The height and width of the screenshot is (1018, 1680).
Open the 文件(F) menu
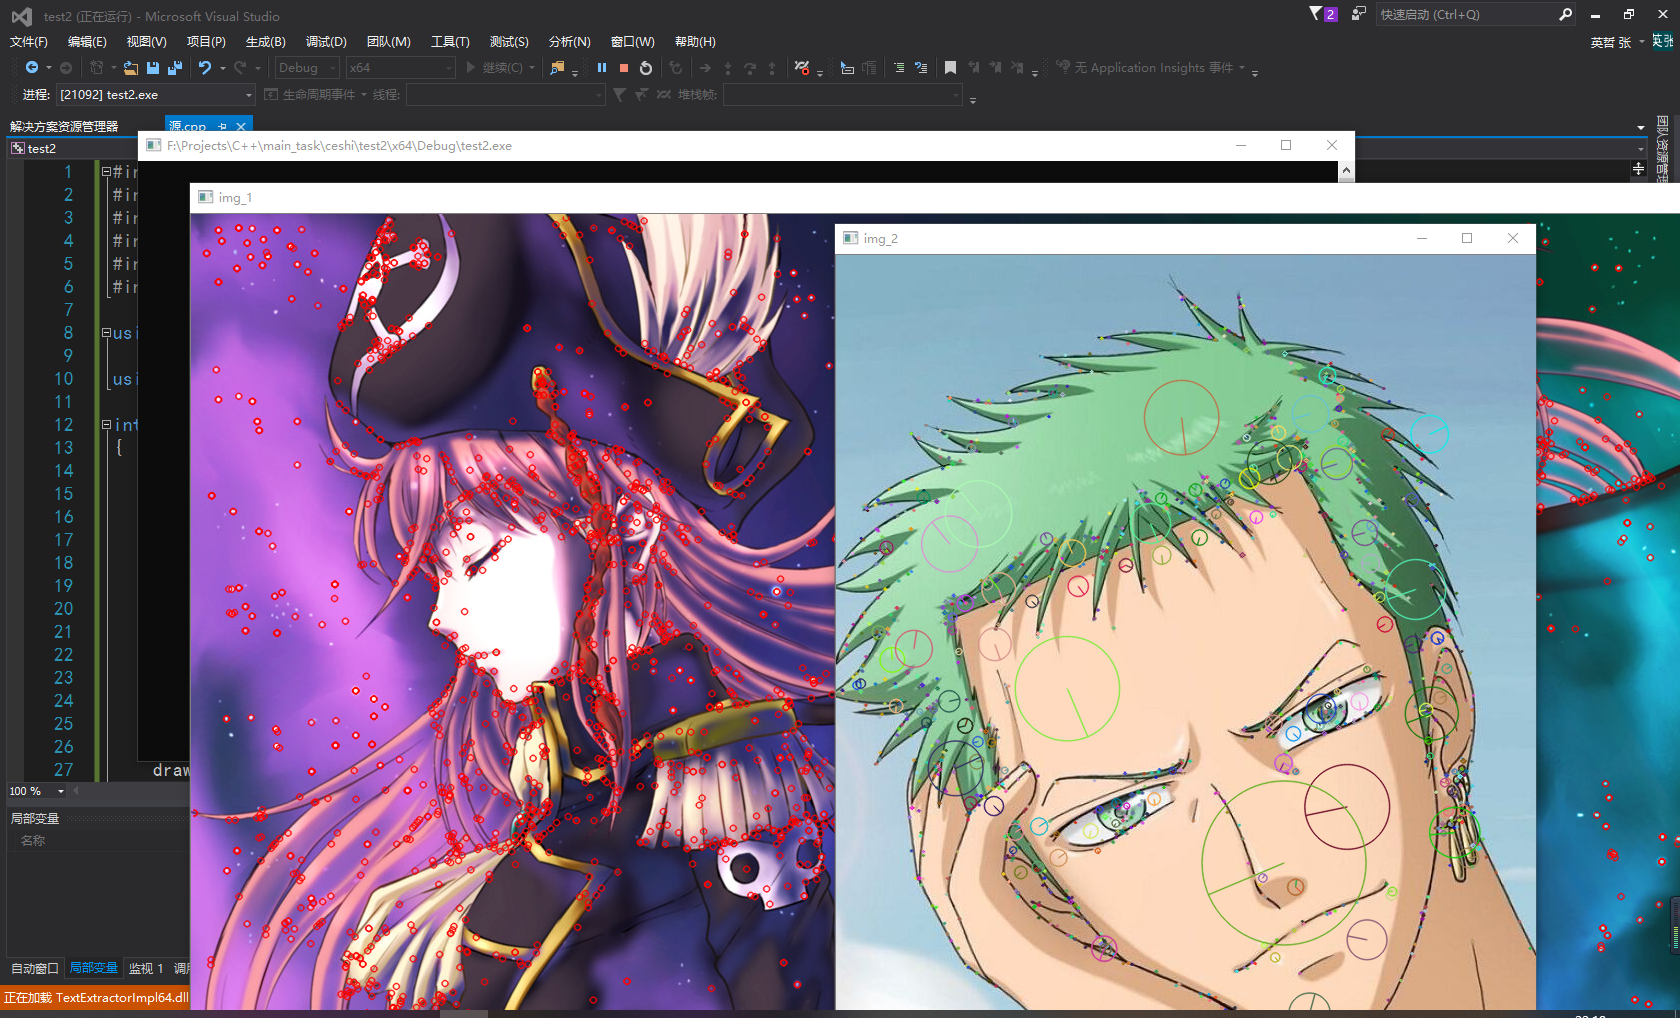pyautogui.click(x=29, y=41)
